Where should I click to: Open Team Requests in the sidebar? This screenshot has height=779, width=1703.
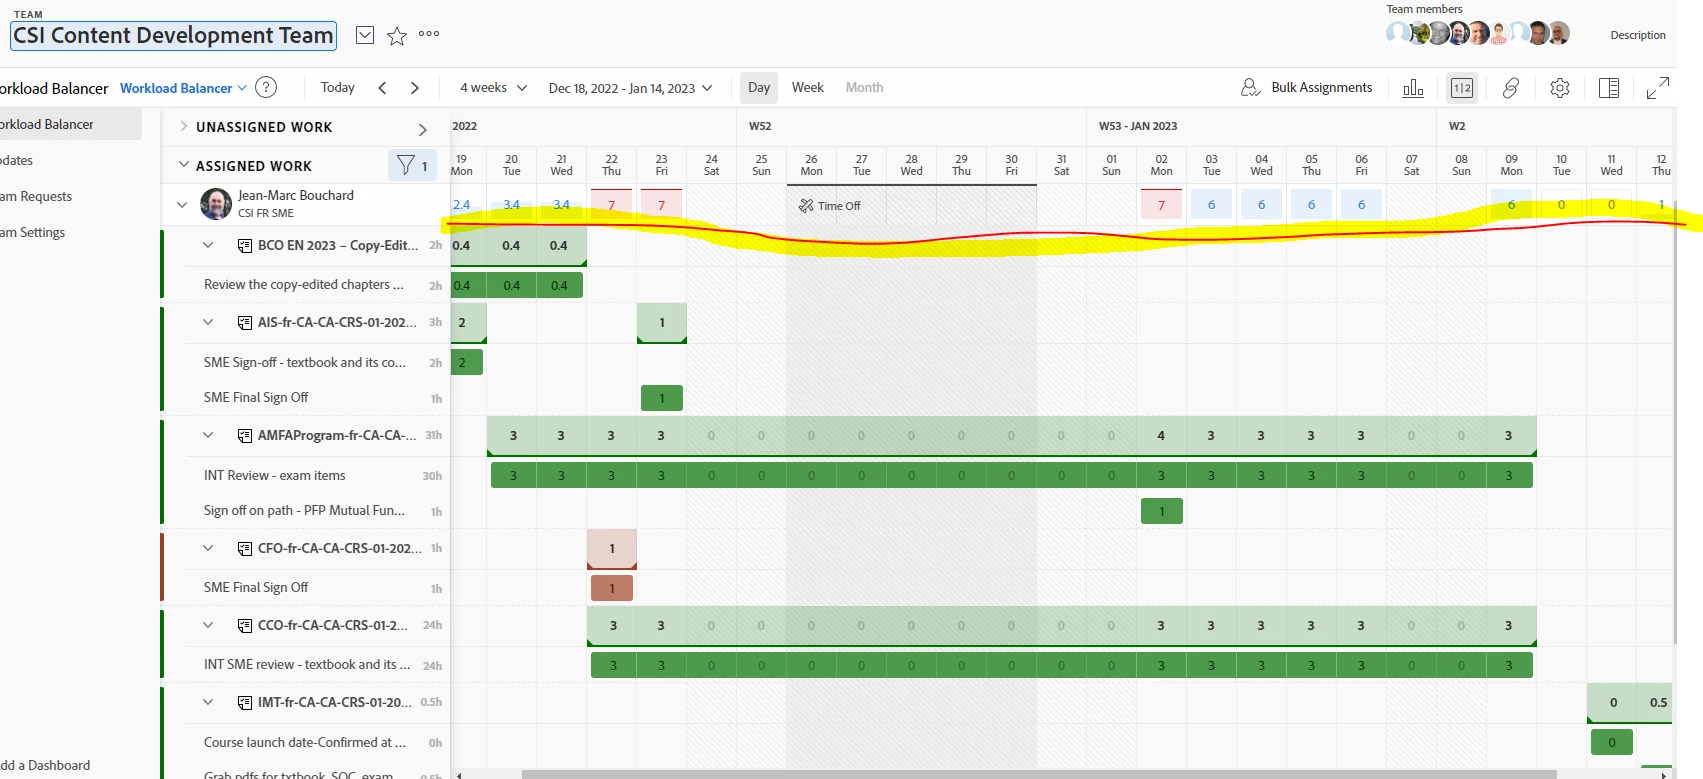click(x=37, y=196)
